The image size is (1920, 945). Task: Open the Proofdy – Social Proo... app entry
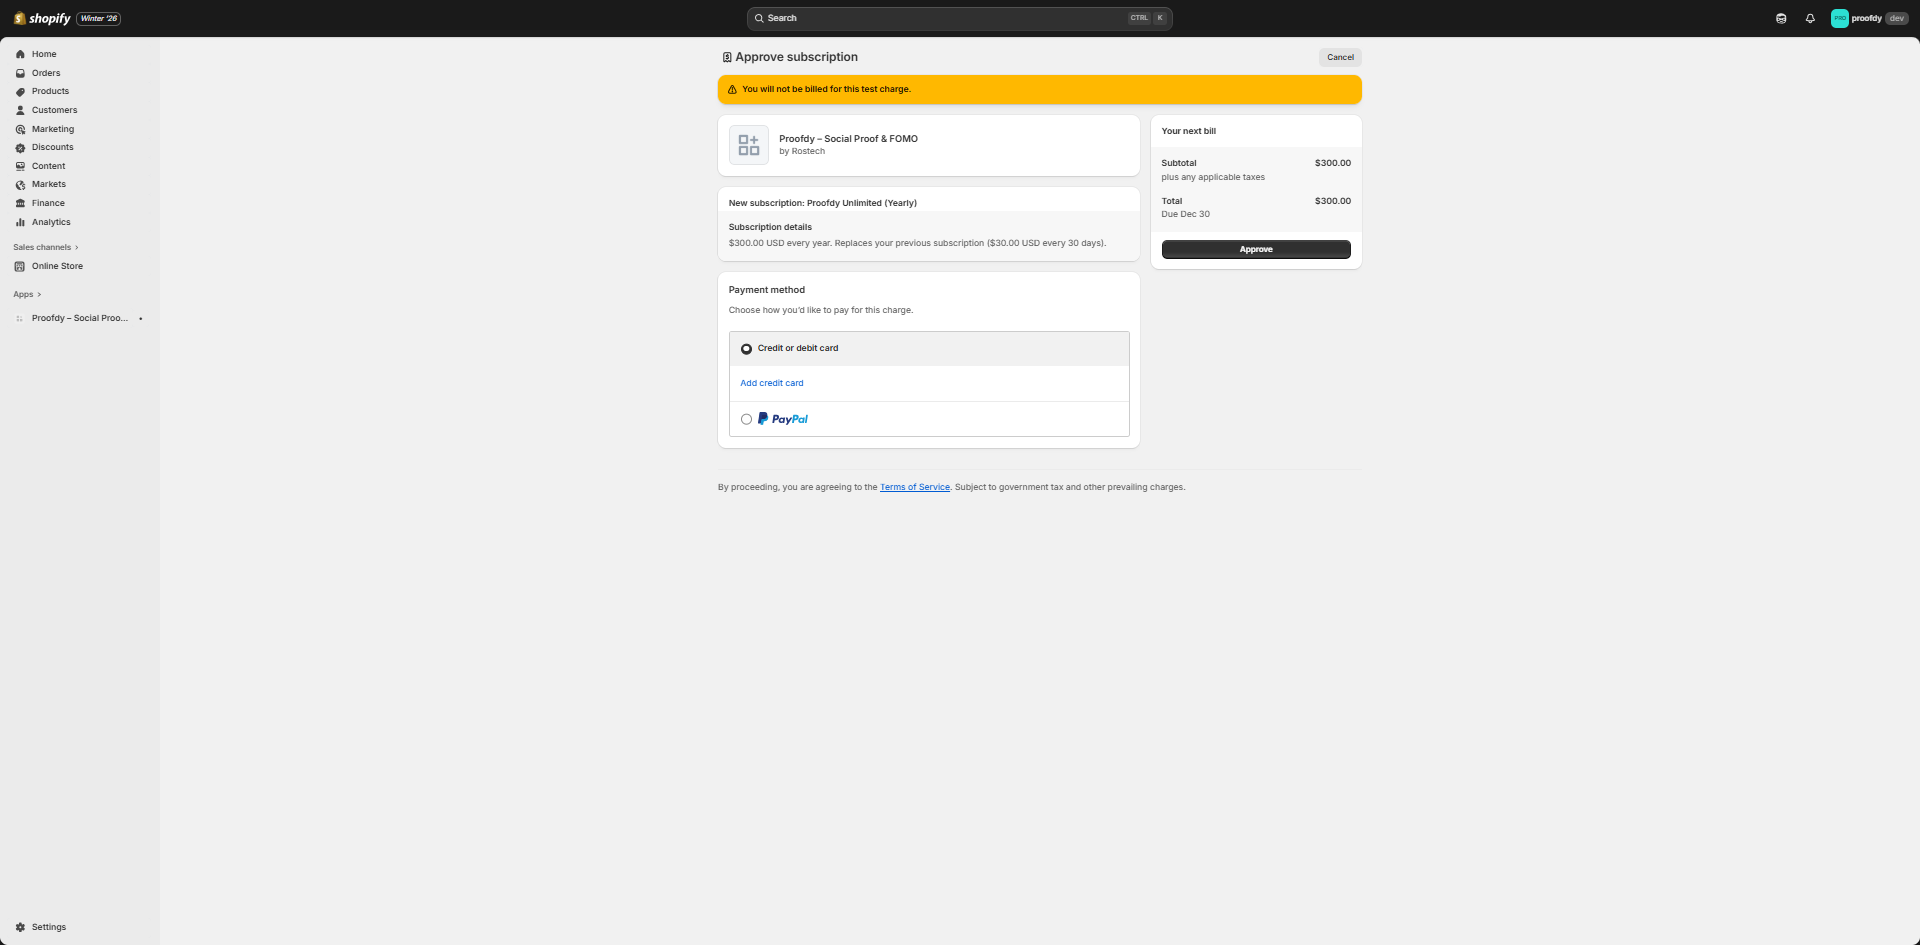tap(80, 318)
